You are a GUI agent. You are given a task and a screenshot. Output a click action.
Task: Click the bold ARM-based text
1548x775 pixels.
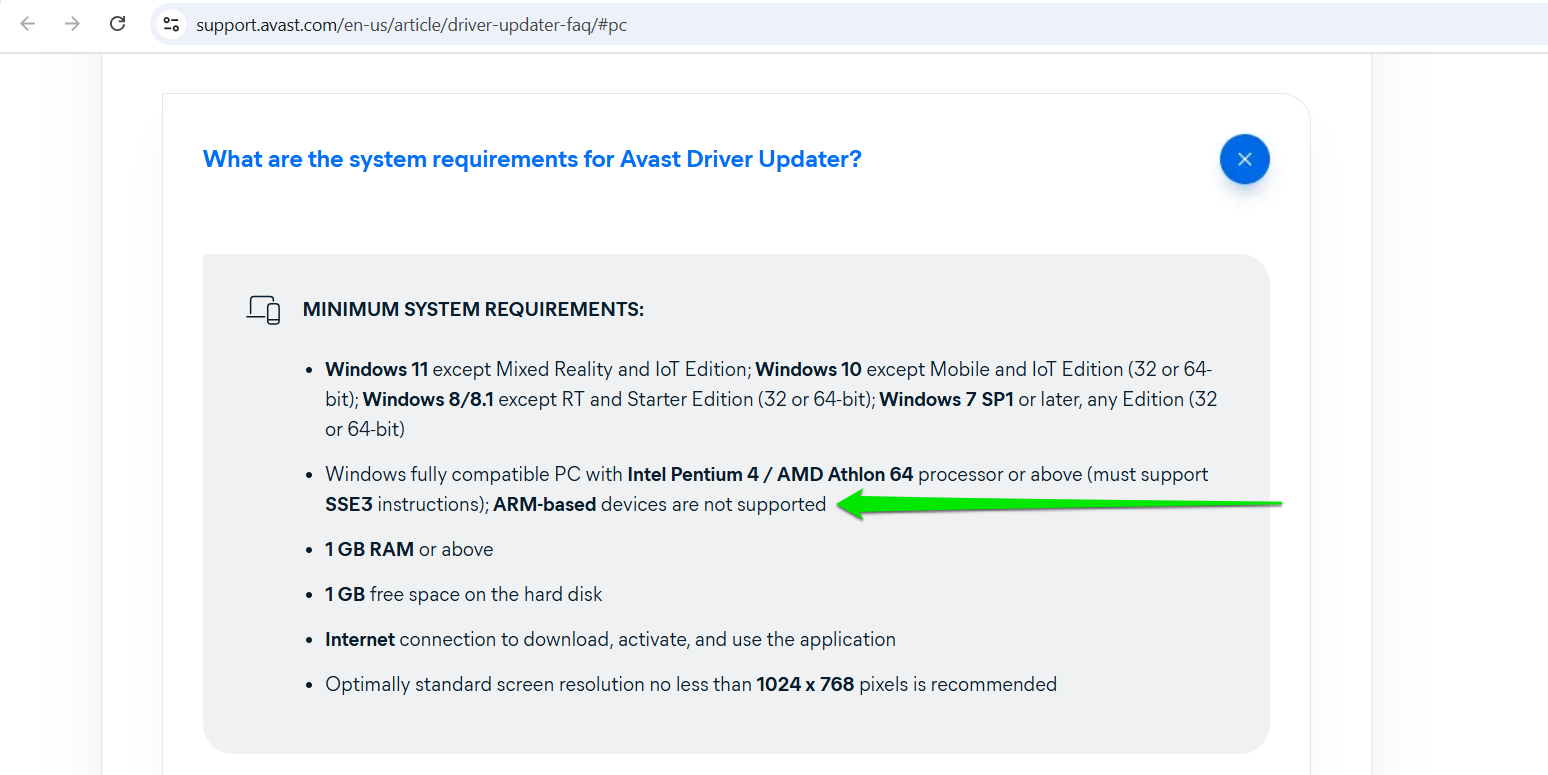click(x=544, y=504)
